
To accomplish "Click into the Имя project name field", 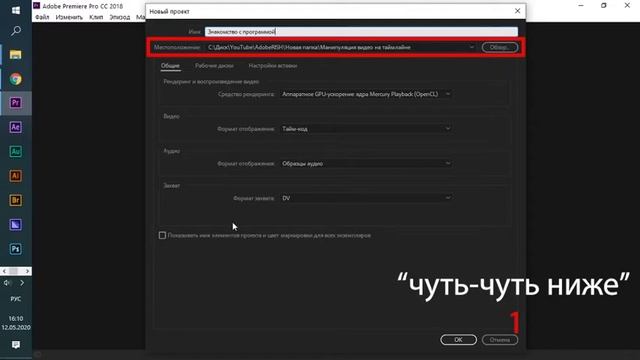I will (361, 31).
